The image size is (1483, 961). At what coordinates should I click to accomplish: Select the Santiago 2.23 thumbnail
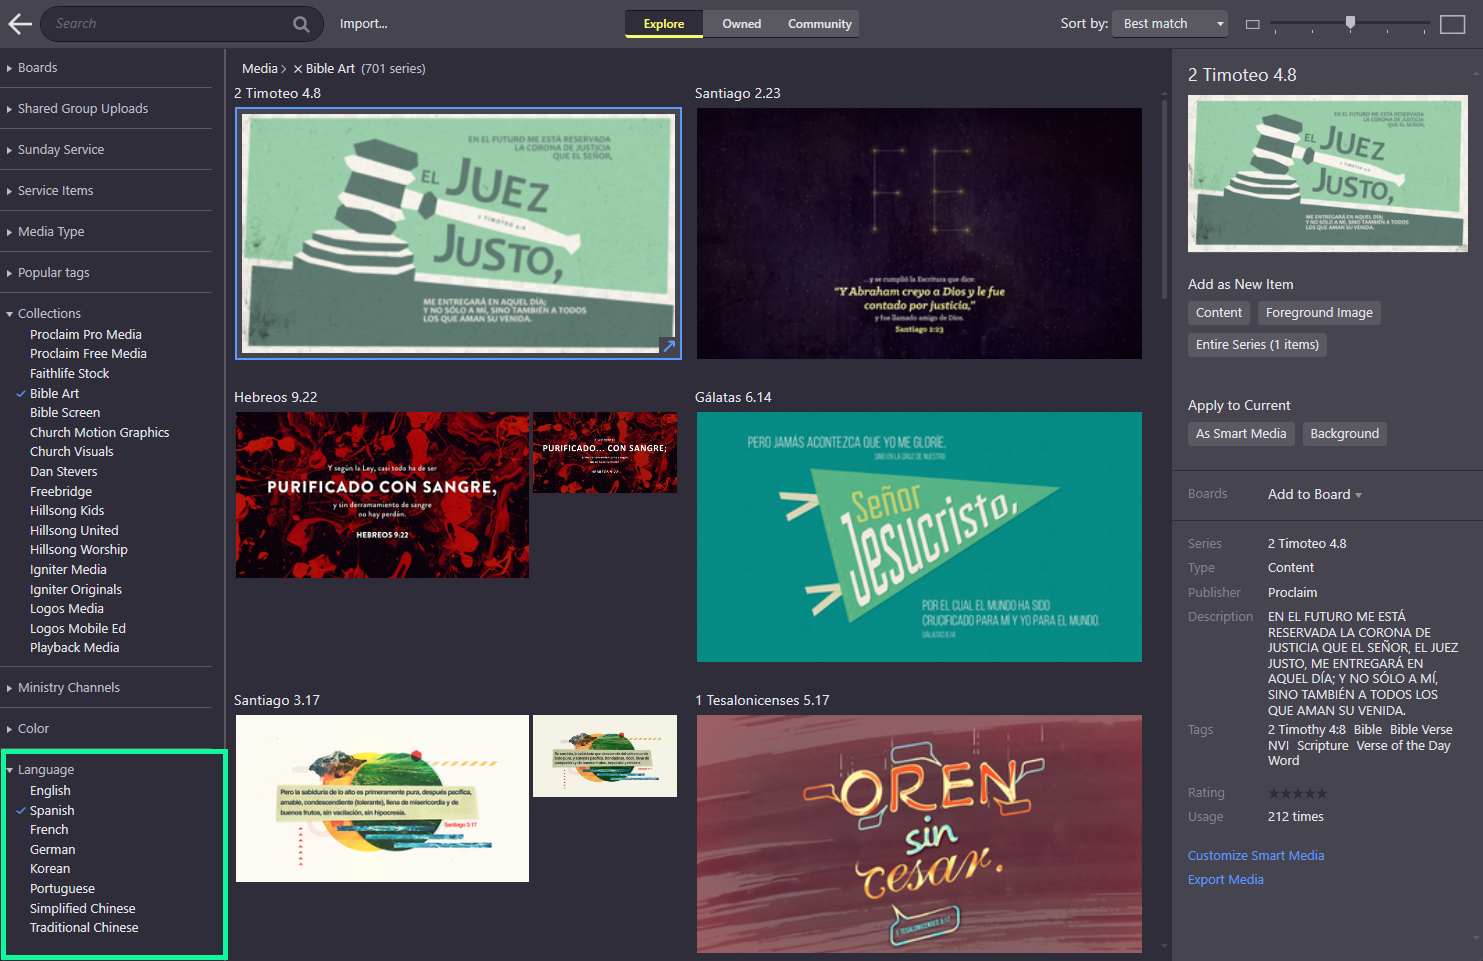point(919,234)
